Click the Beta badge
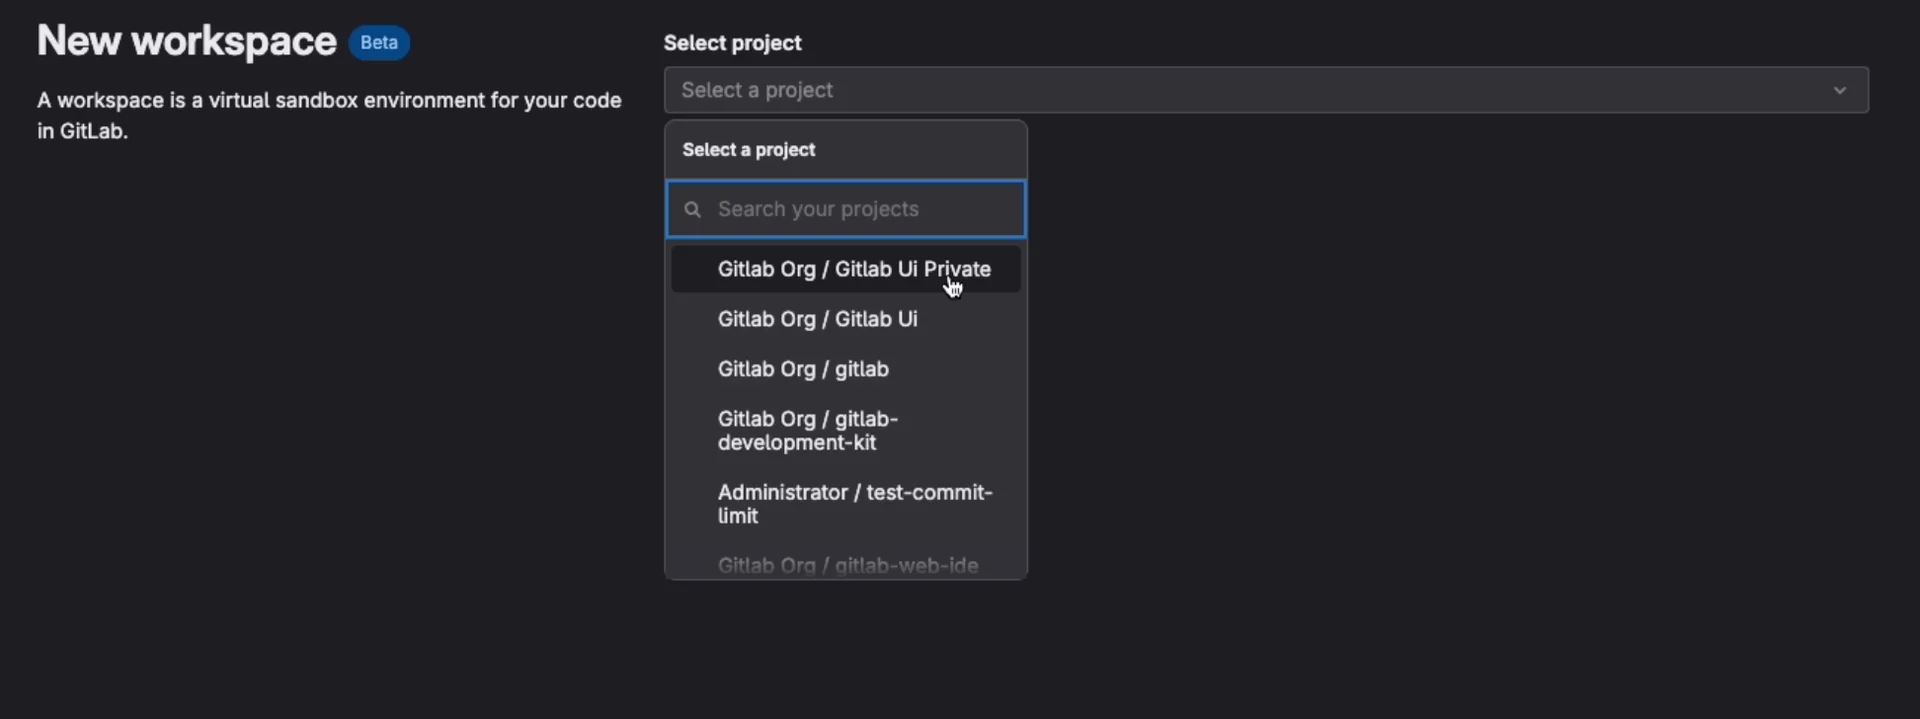This screenshot has width=1920, height=719. [x=379, y=43]
